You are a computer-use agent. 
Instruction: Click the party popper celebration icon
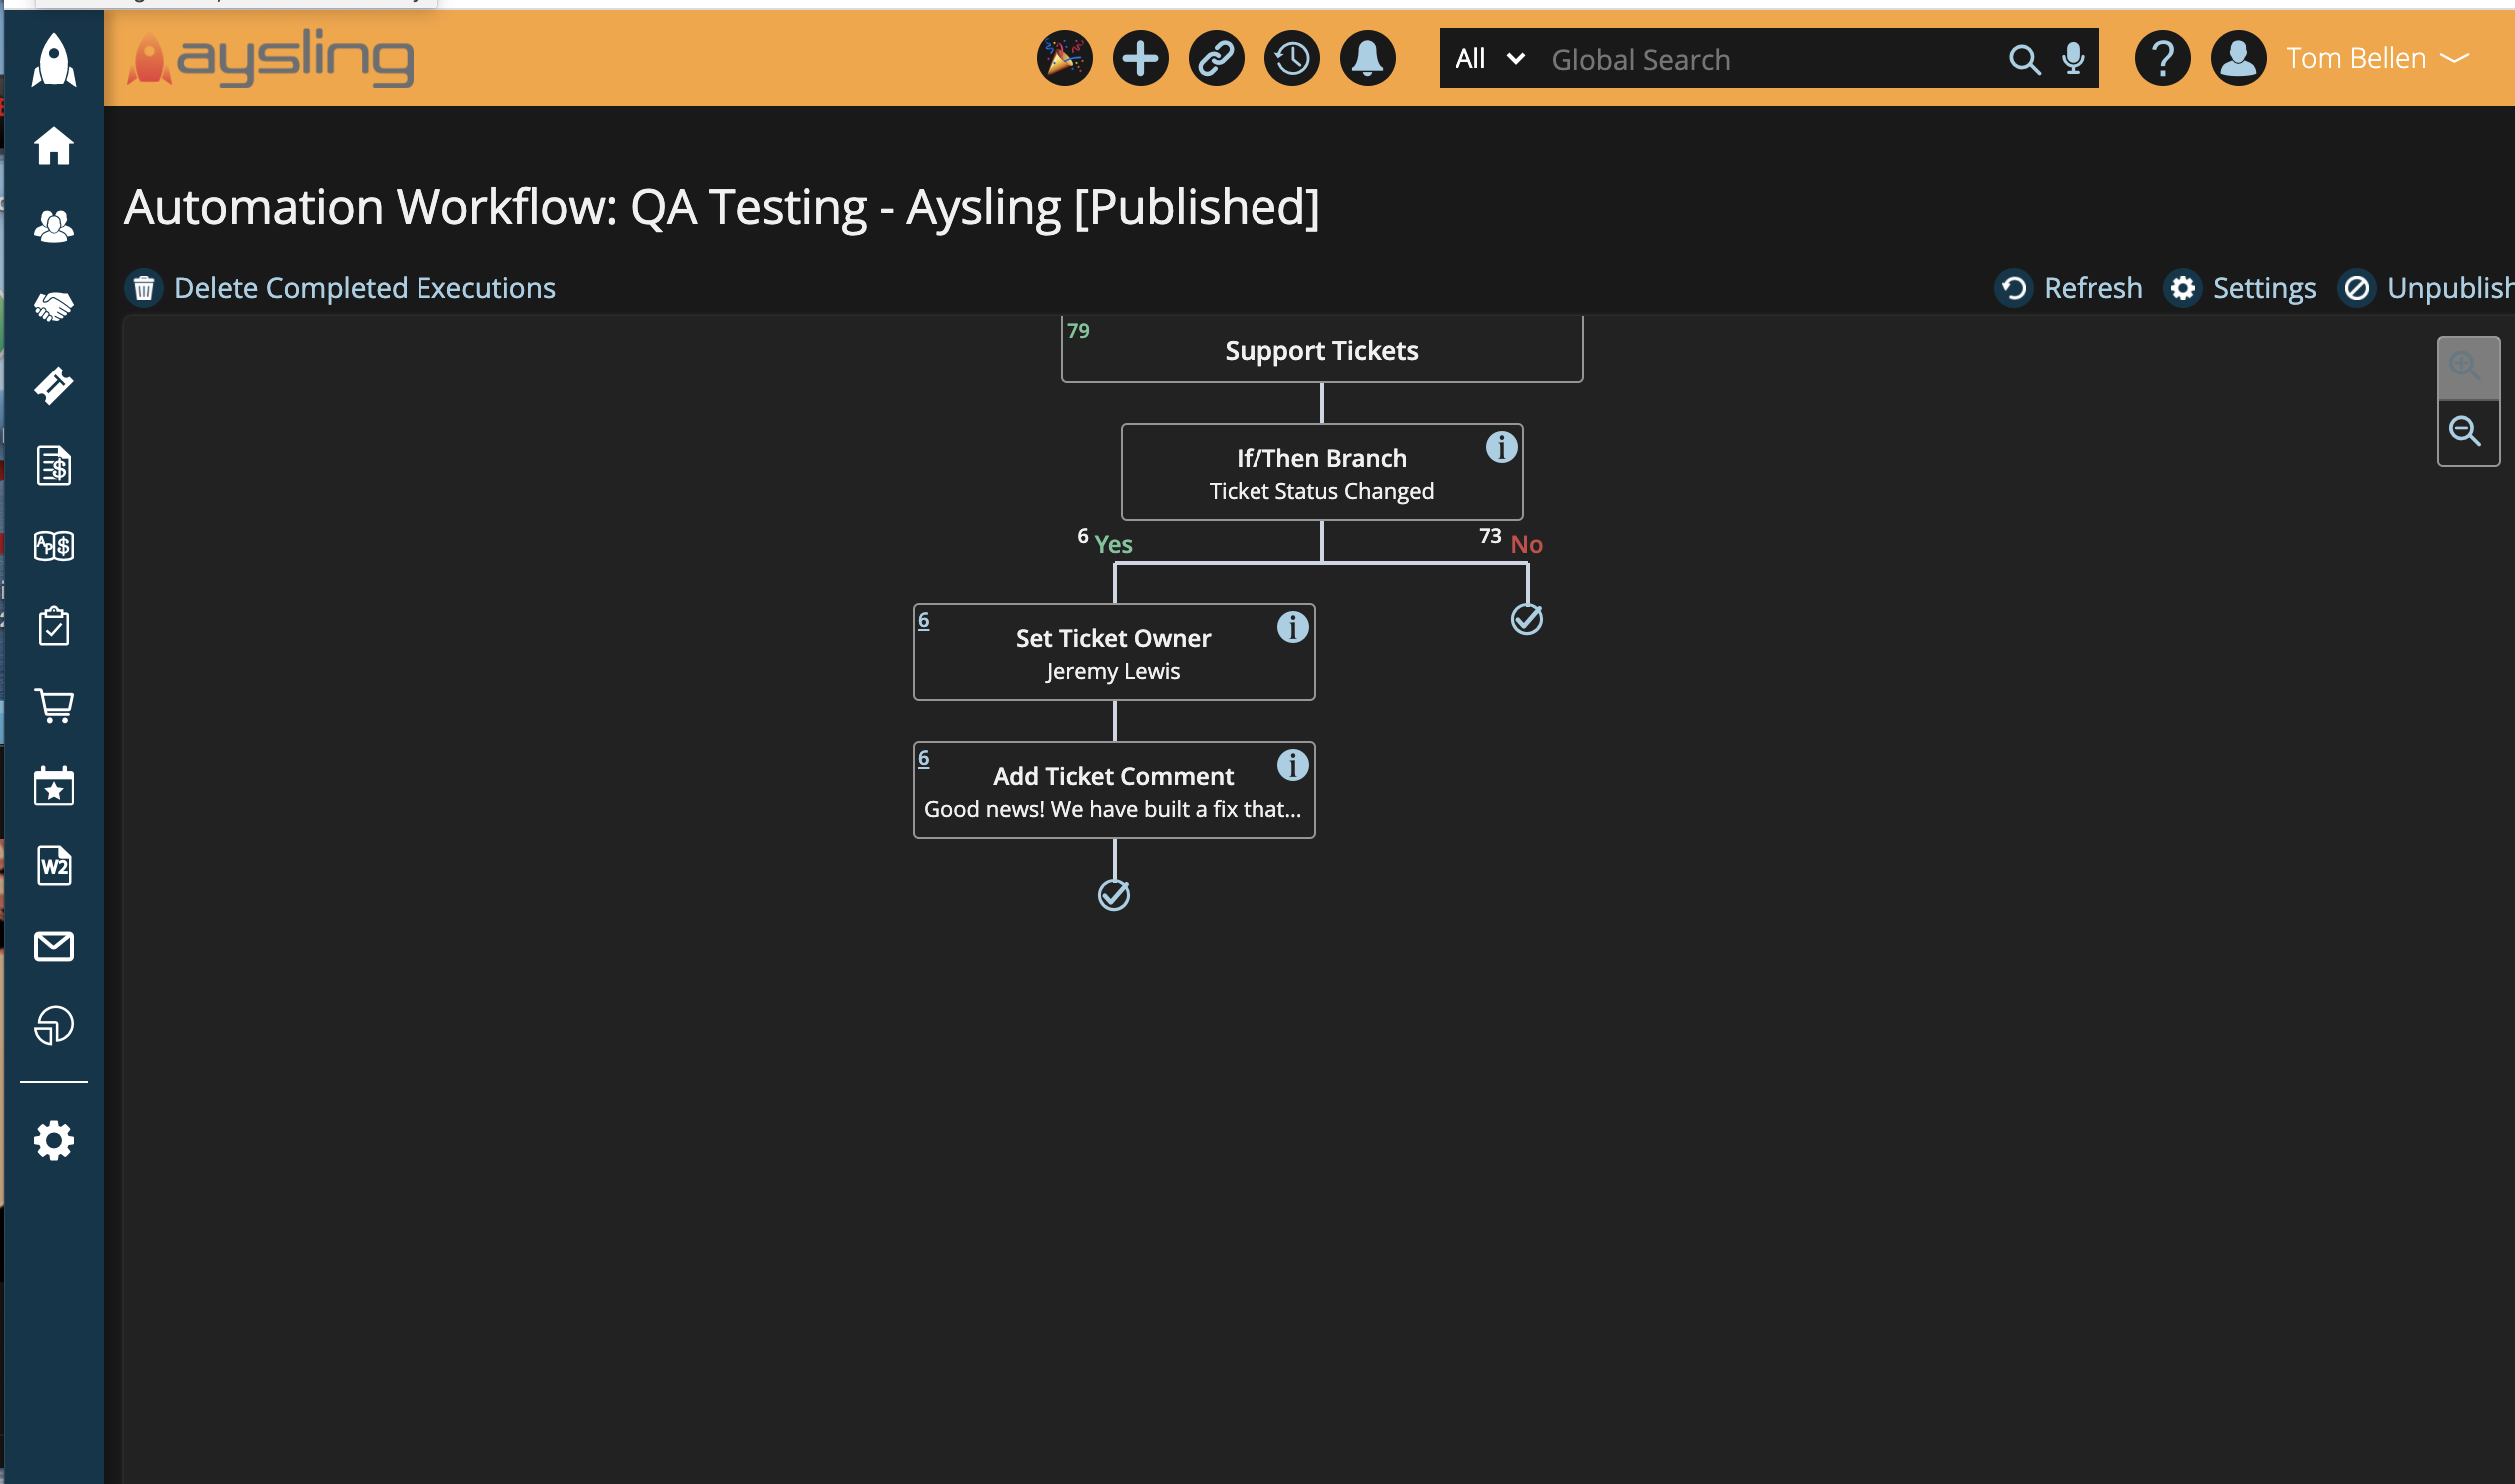(x=1064, y=58)
